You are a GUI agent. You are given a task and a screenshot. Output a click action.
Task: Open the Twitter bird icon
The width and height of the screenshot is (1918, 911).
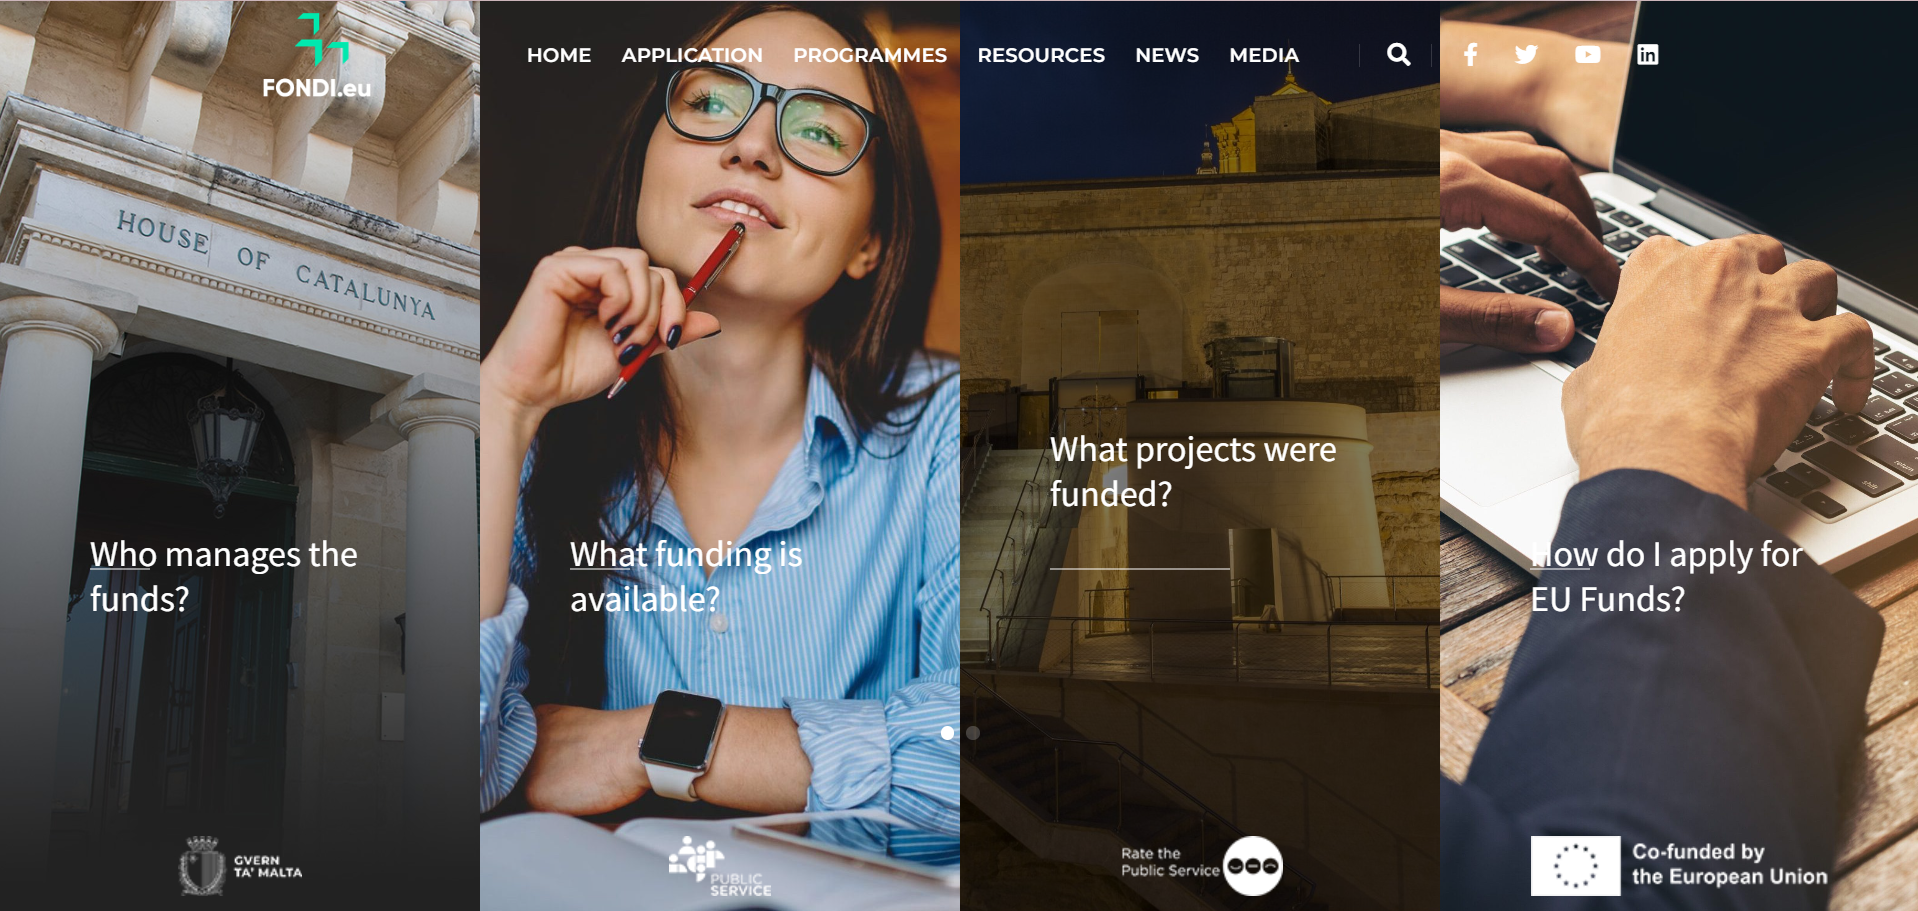pyautogui.click(x=1526, y=55)
